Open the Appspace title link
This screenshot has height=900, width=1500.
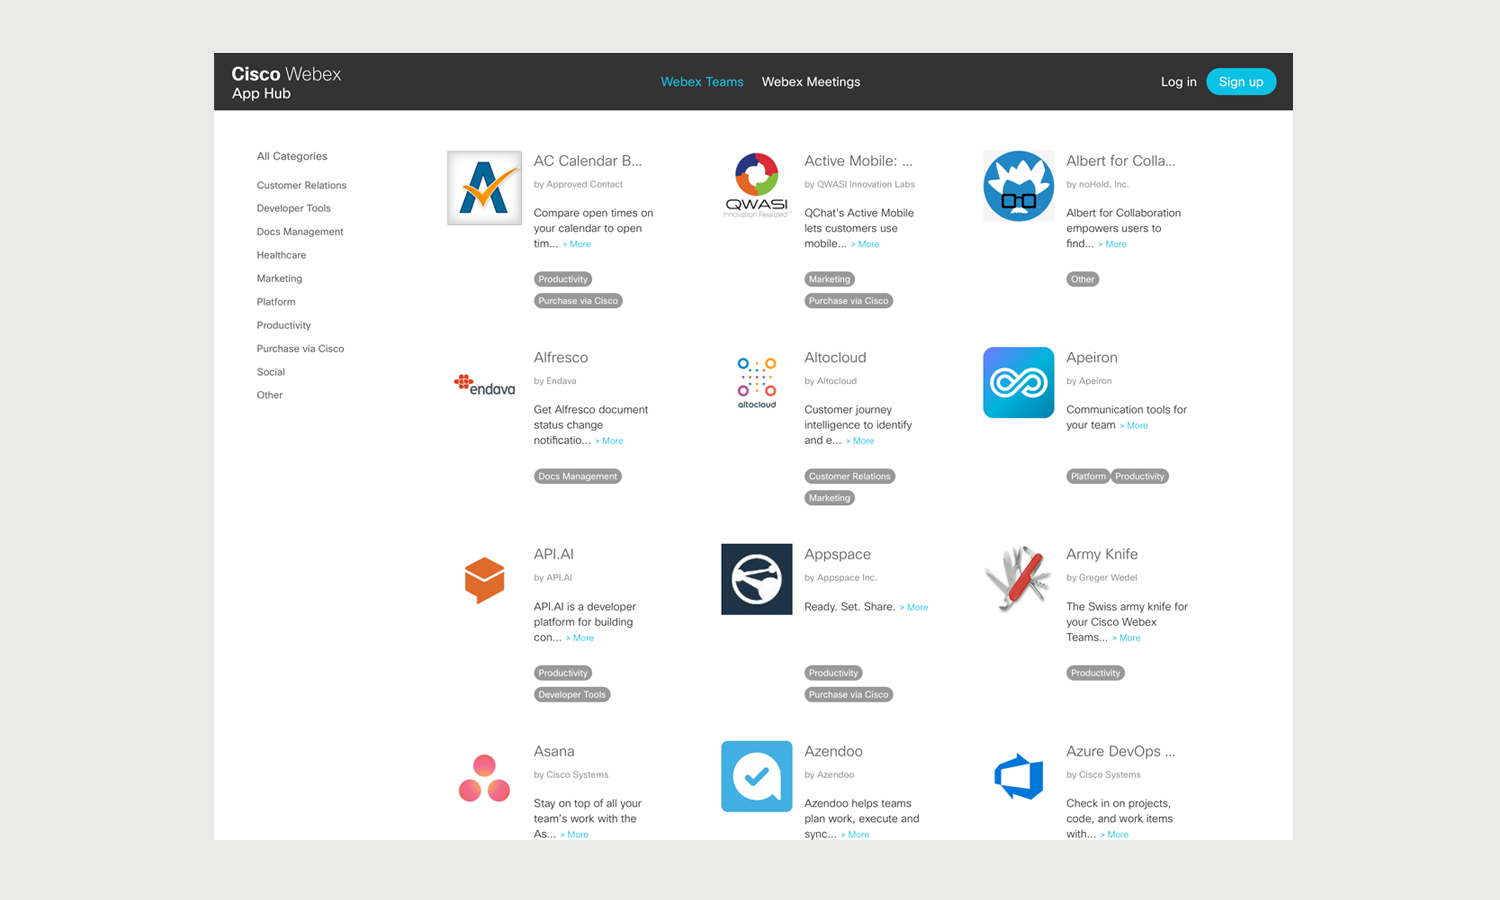tap(837, 555)
